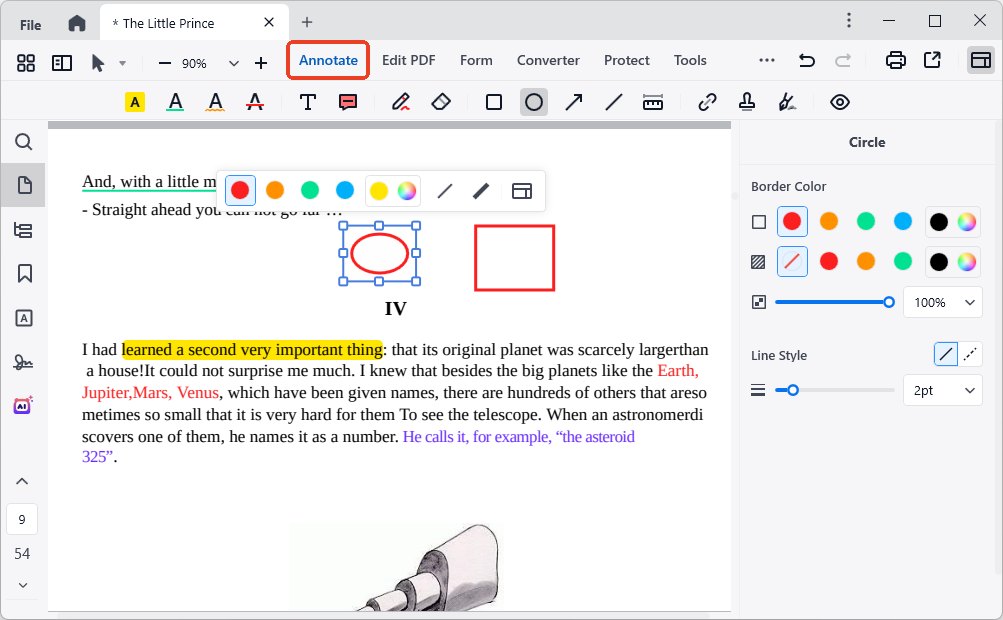The width and height of the screenshot is (1003, 620).
Task: Toggle annotation visibility with the eye icon
Action: (839, 101)
